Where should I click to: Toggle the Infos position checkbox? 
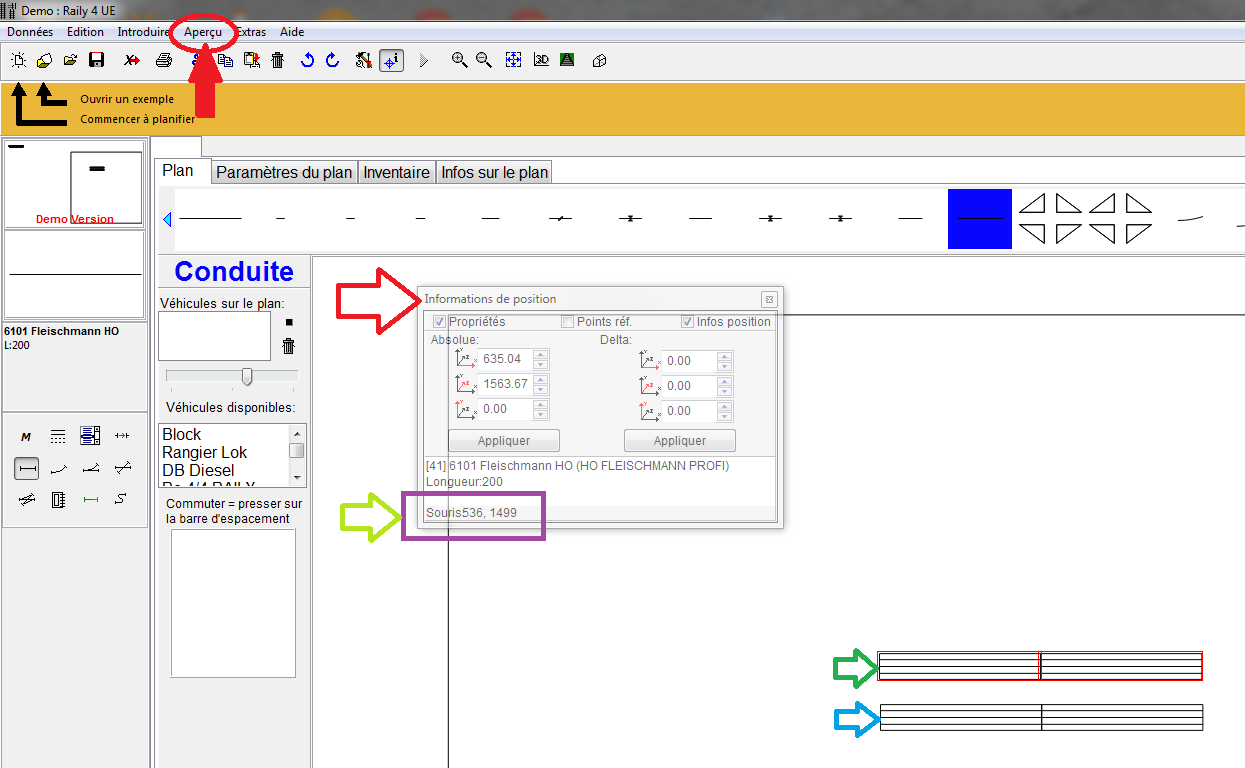[687, 322]
